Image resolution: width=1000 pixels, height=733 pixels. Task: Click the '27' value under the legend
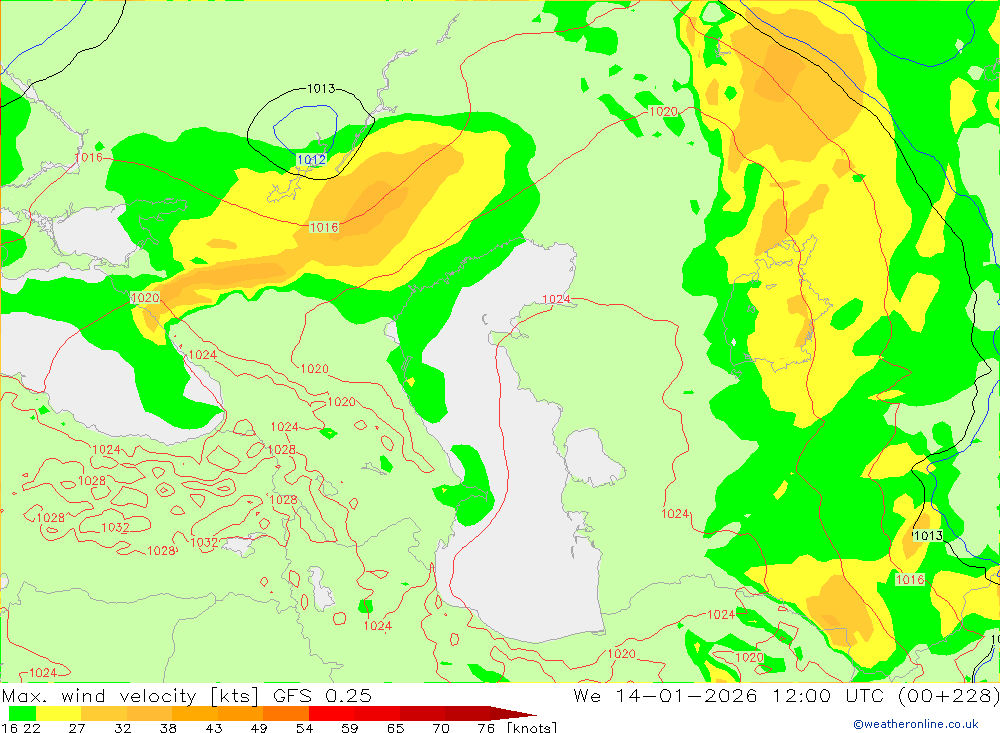click(77, 728)
